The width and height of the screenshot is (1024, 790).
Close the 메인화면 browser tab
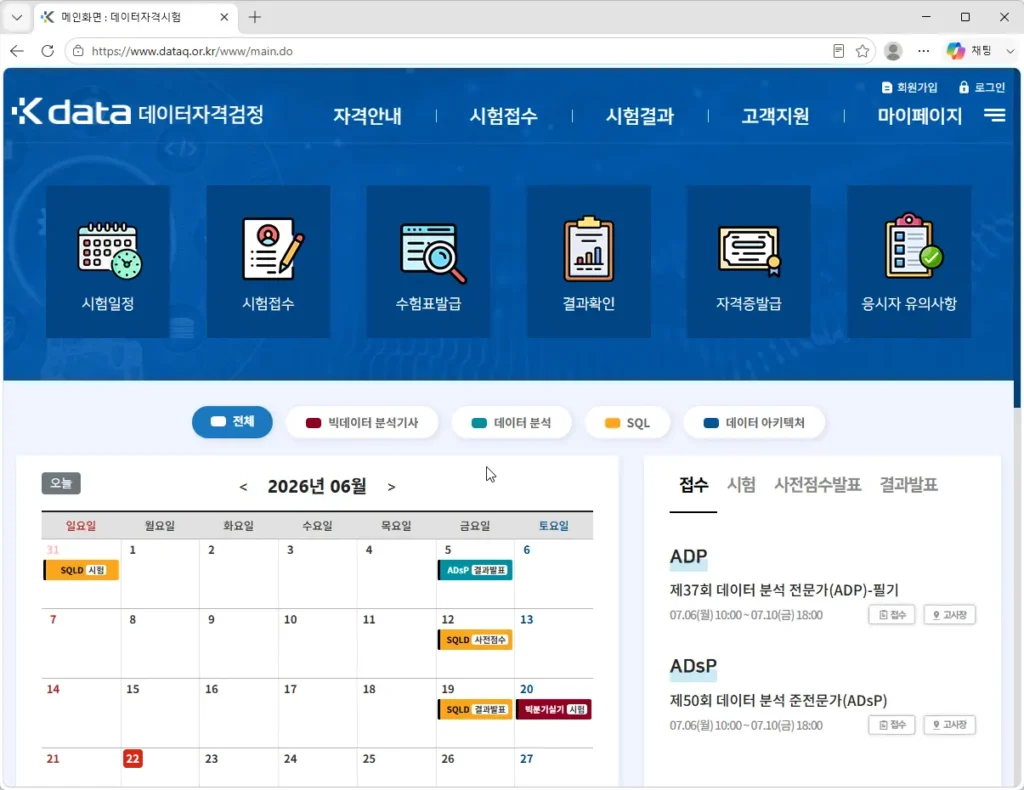[224, 17]
